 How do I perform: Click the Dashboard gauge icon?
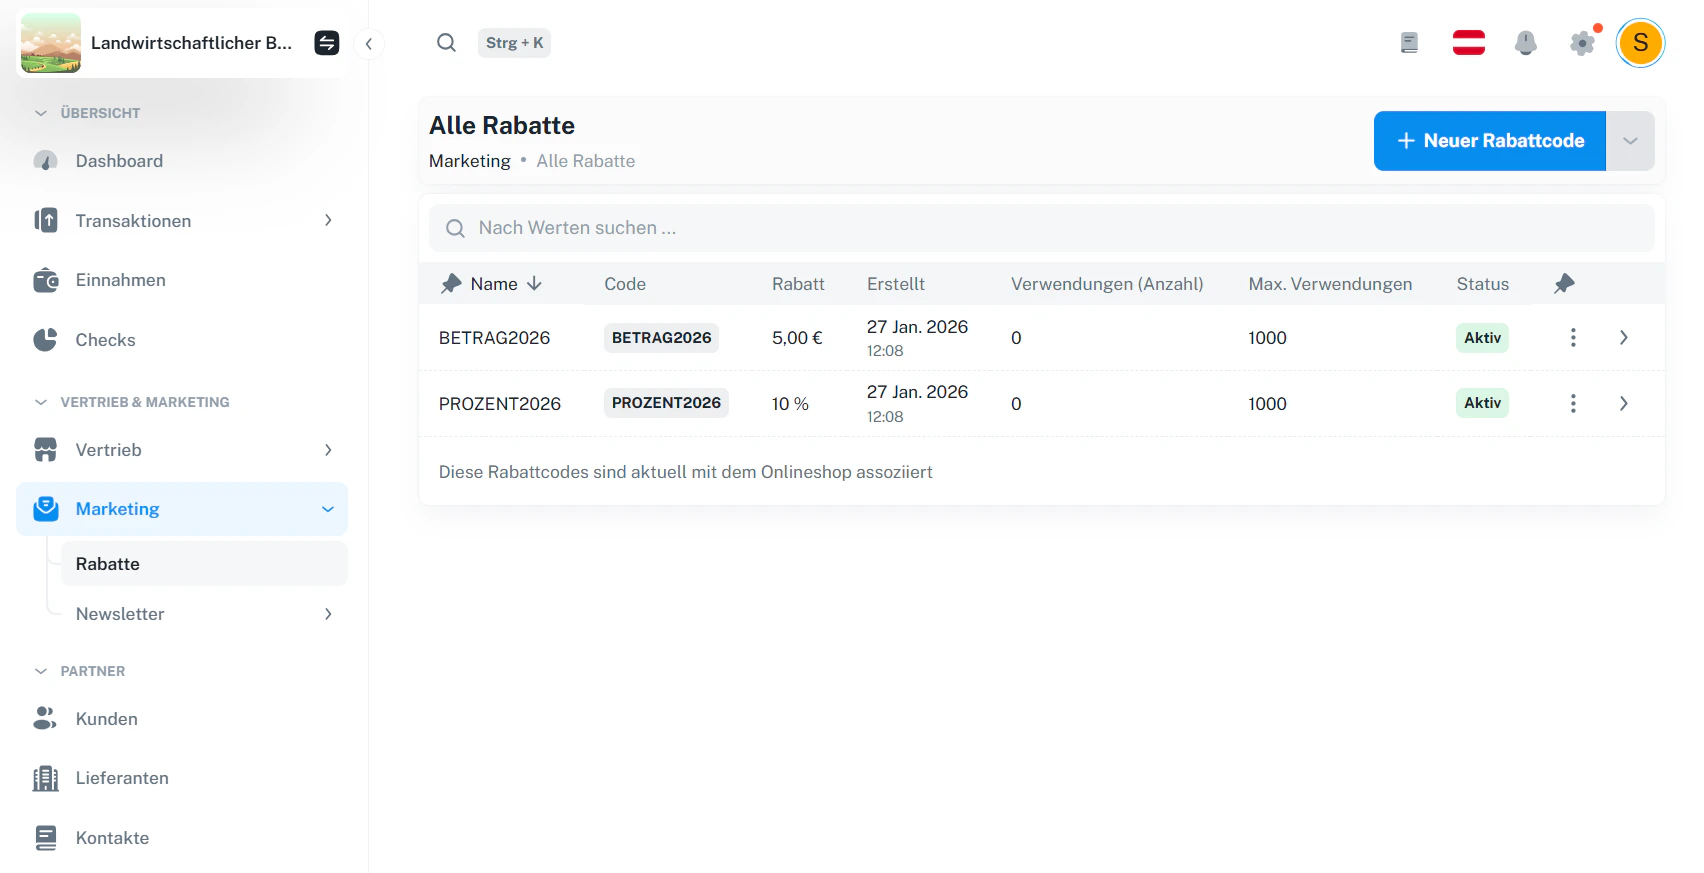coord(45,161)
